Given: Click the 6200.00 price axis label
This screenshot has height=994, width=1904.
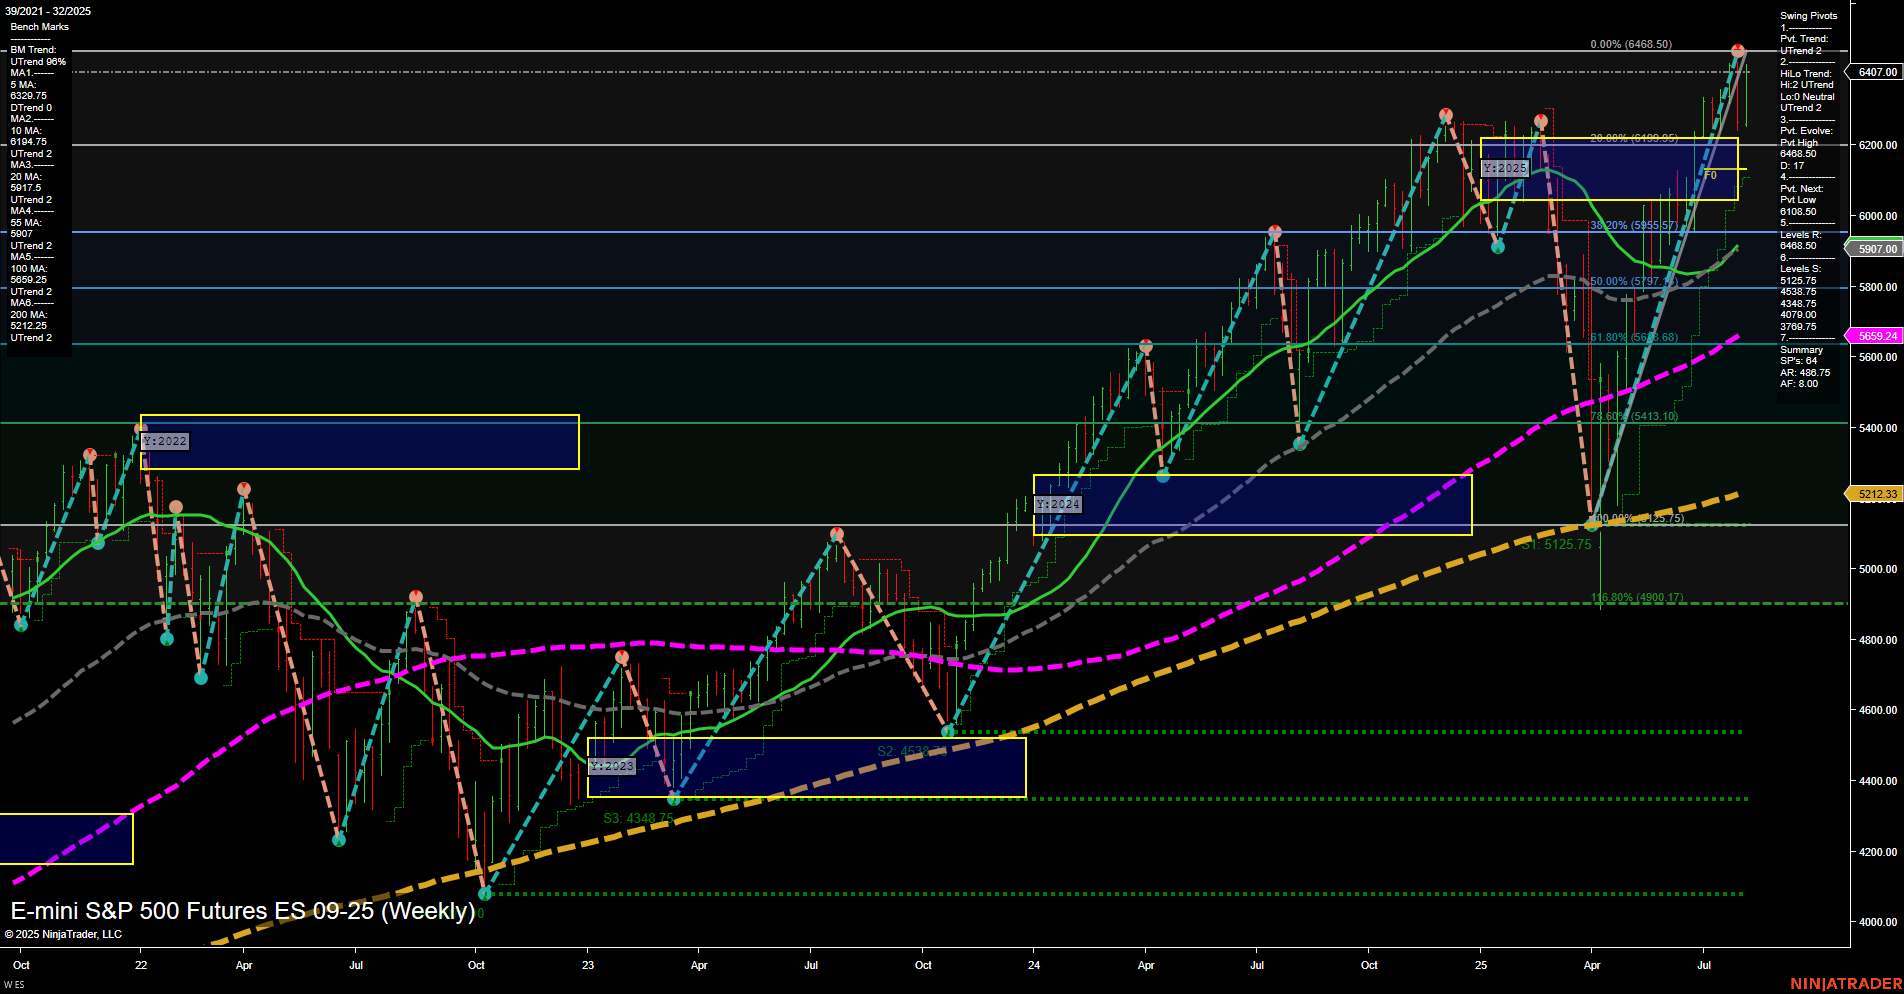Looking at the screenshot, I should point(1877,145).
